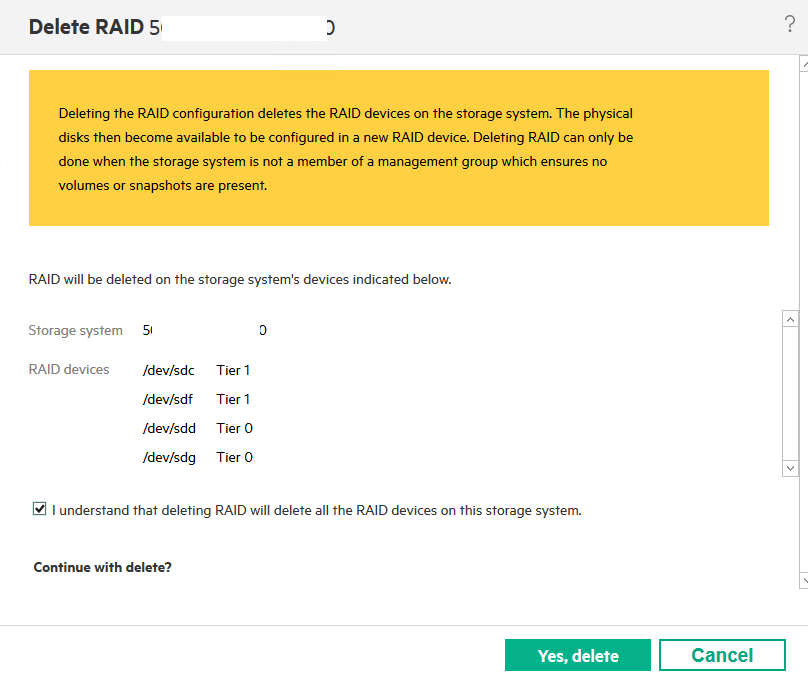Image resolution: width=808 pixels, height=680 pixels.
Task: Click the /dev/sdf RAID device entry
Action: [x=167, y=399]
